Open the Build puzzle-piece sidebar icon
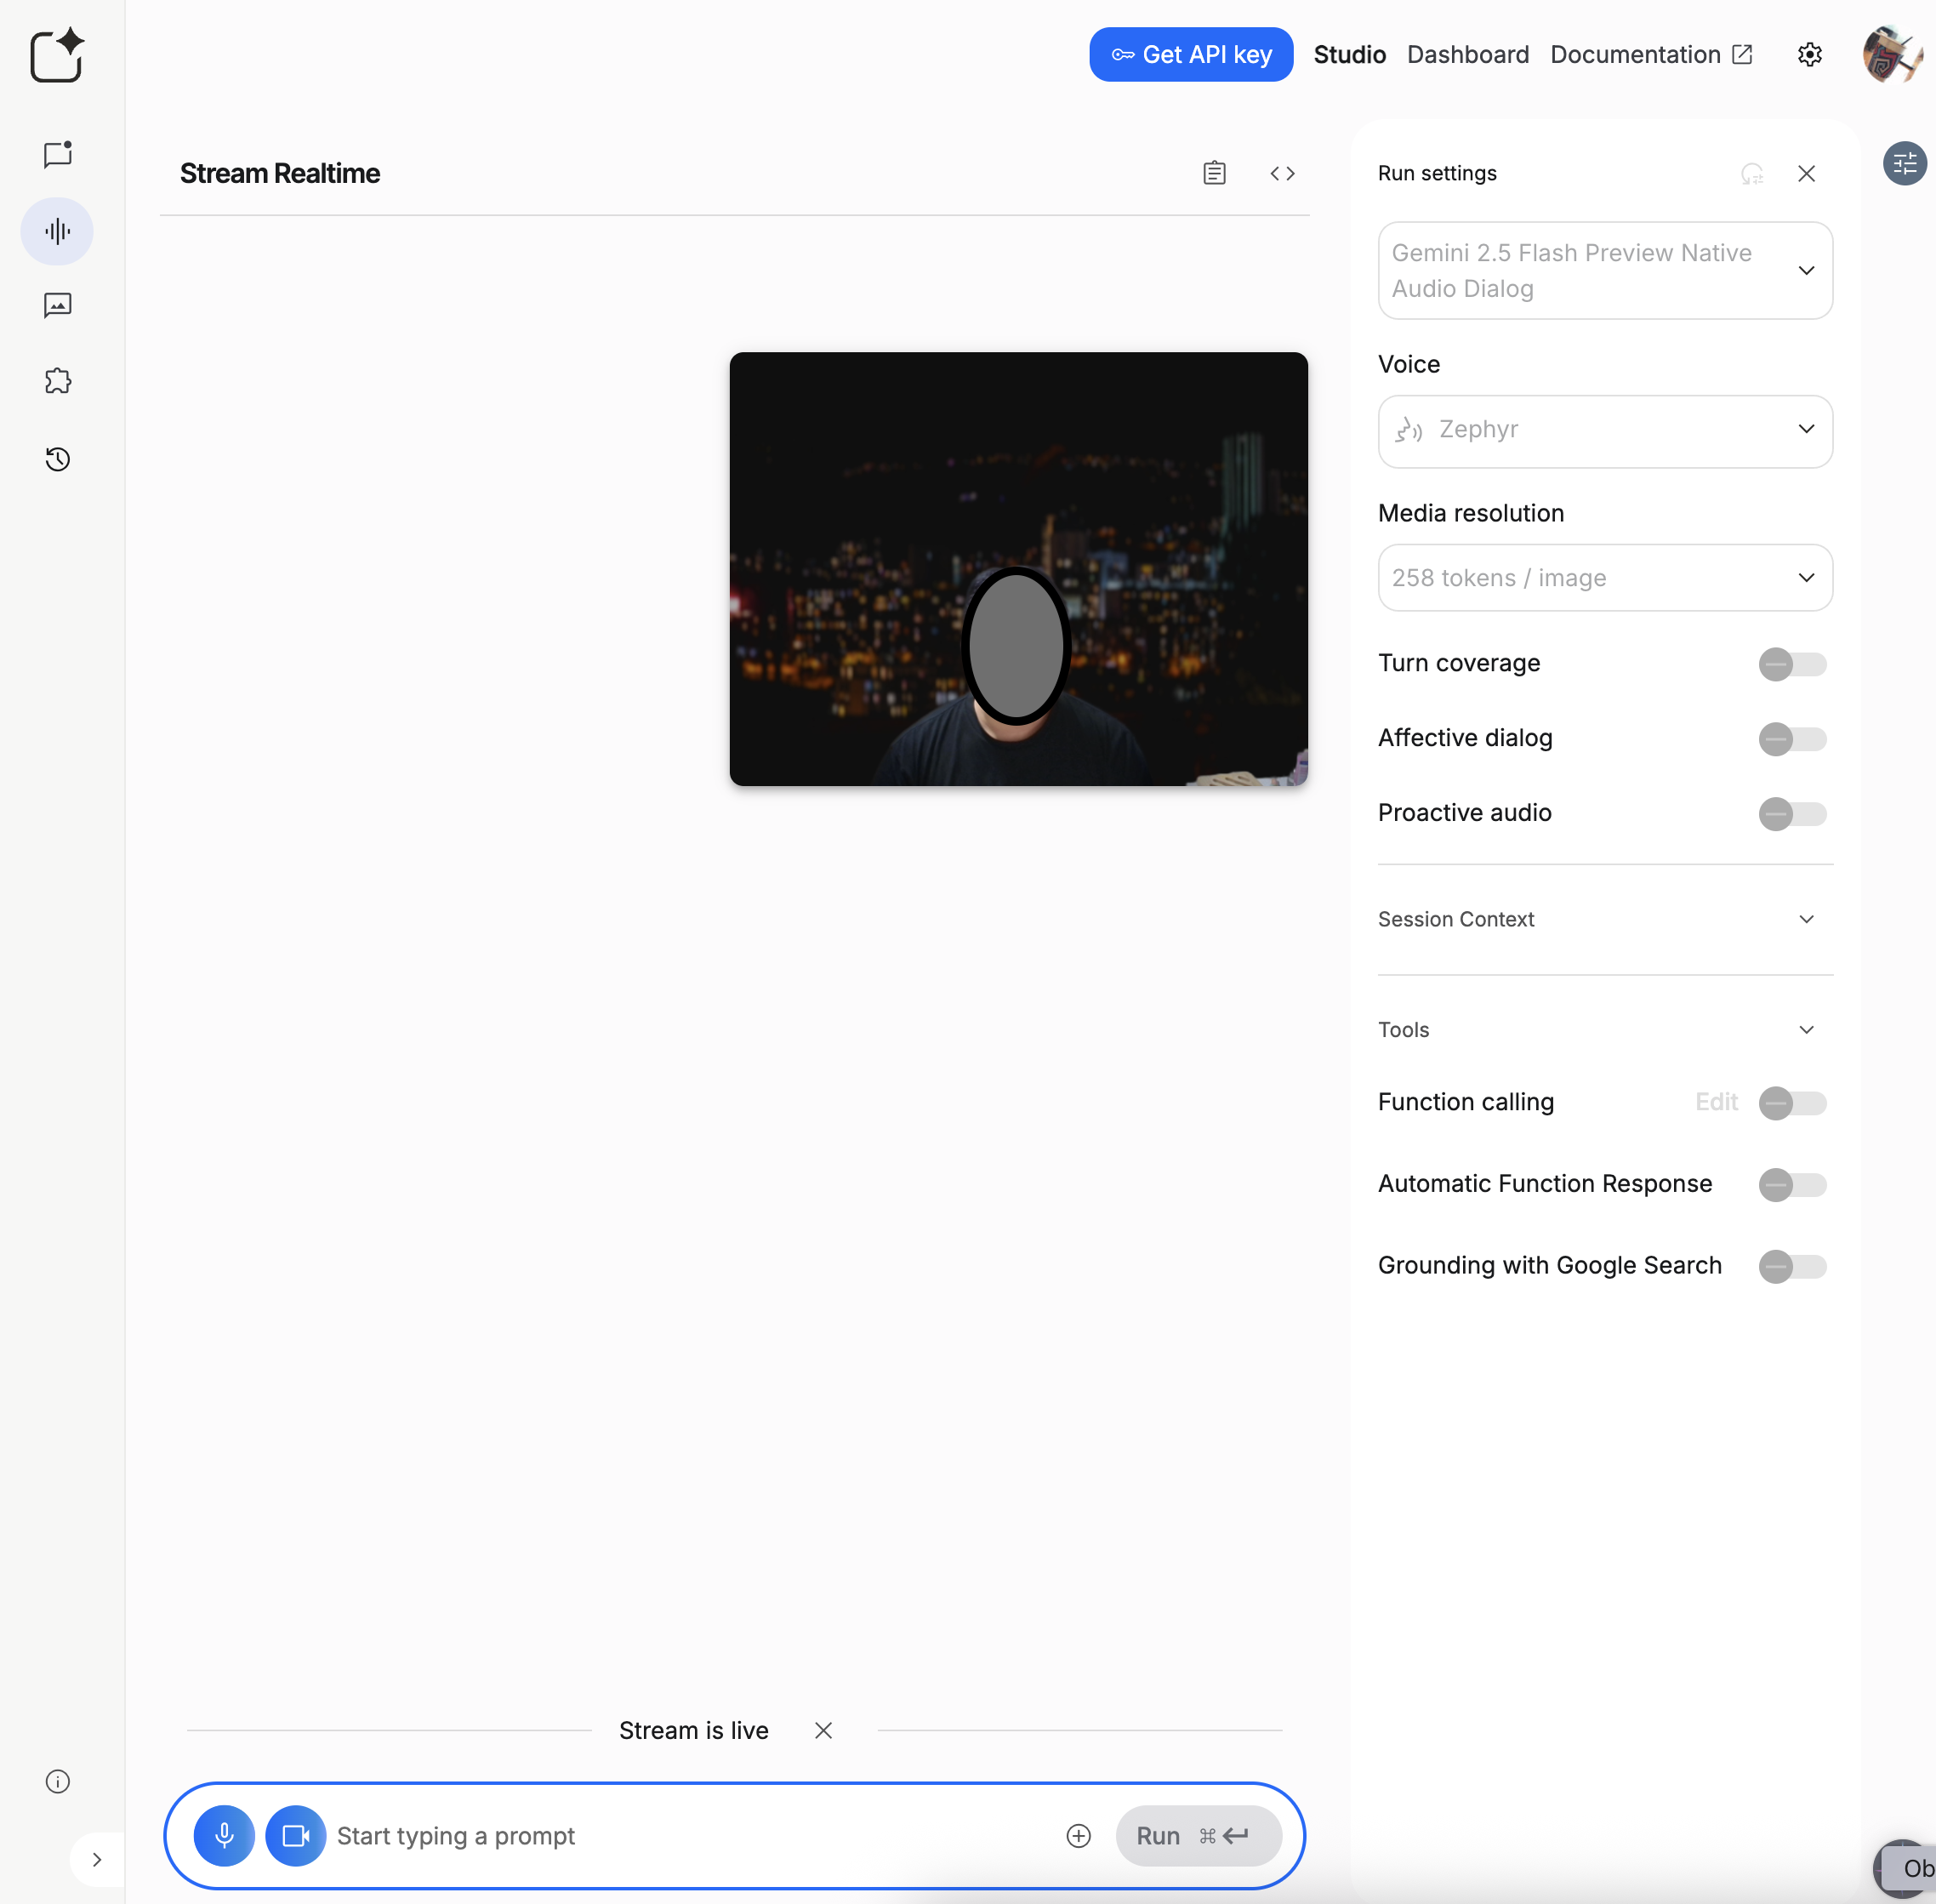 (58, 381)
